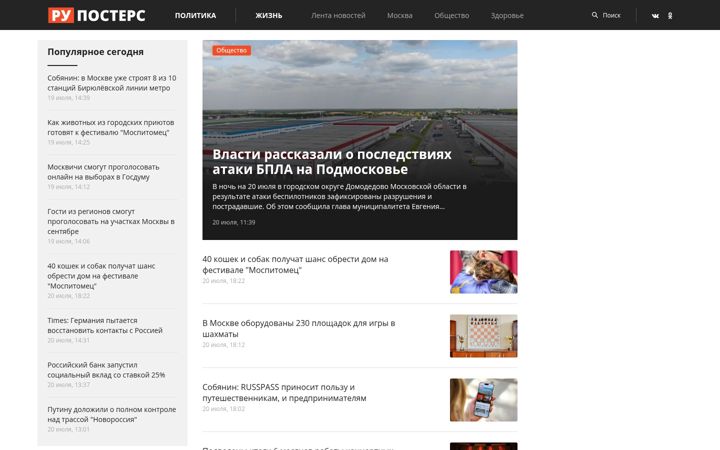Open Times: Германия sidebar story

coord(105,325)
